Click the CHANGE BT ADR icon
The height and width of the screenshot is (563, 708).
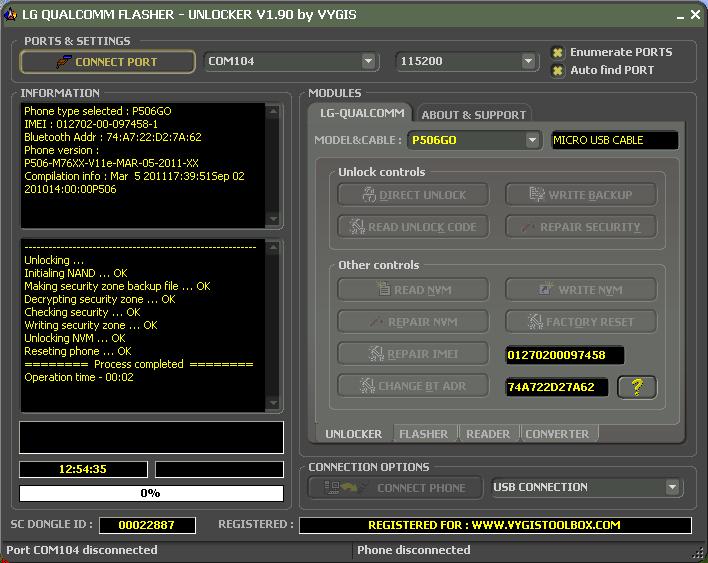367,386
